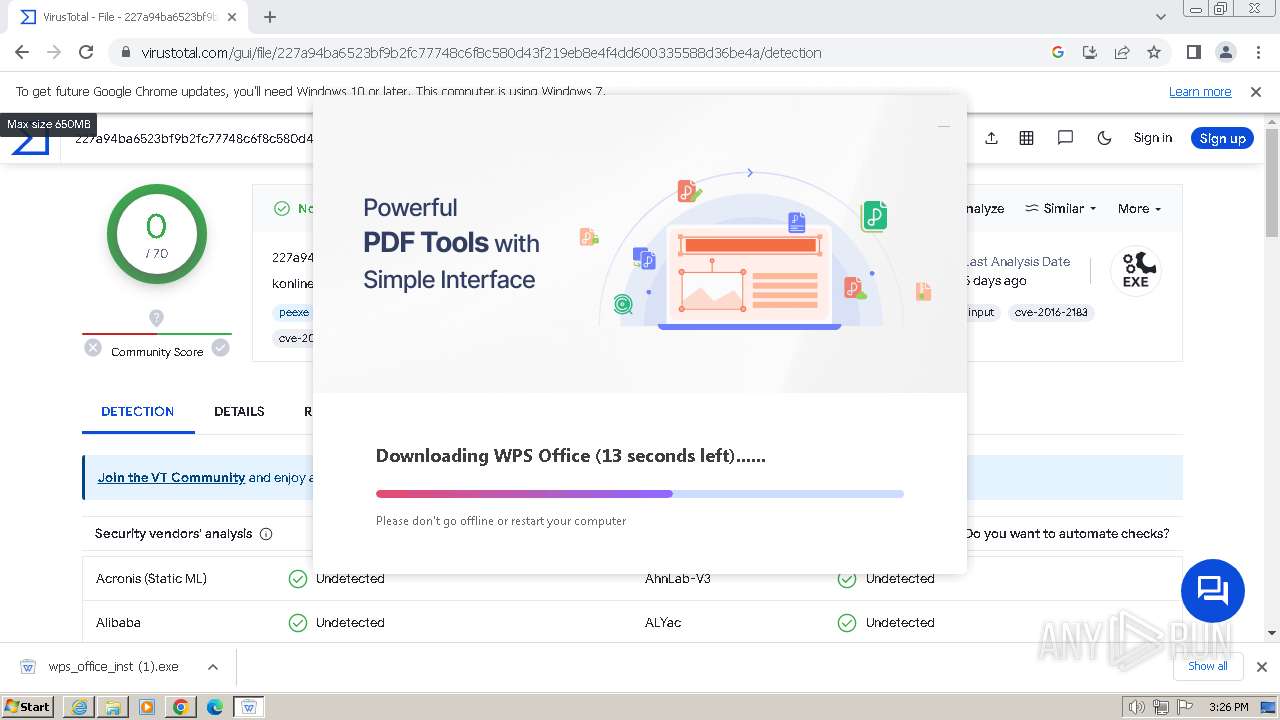Screen dimensions: 1280x720
Task: Open new browser tab with plus icon
Action: [x=270, y=17]
